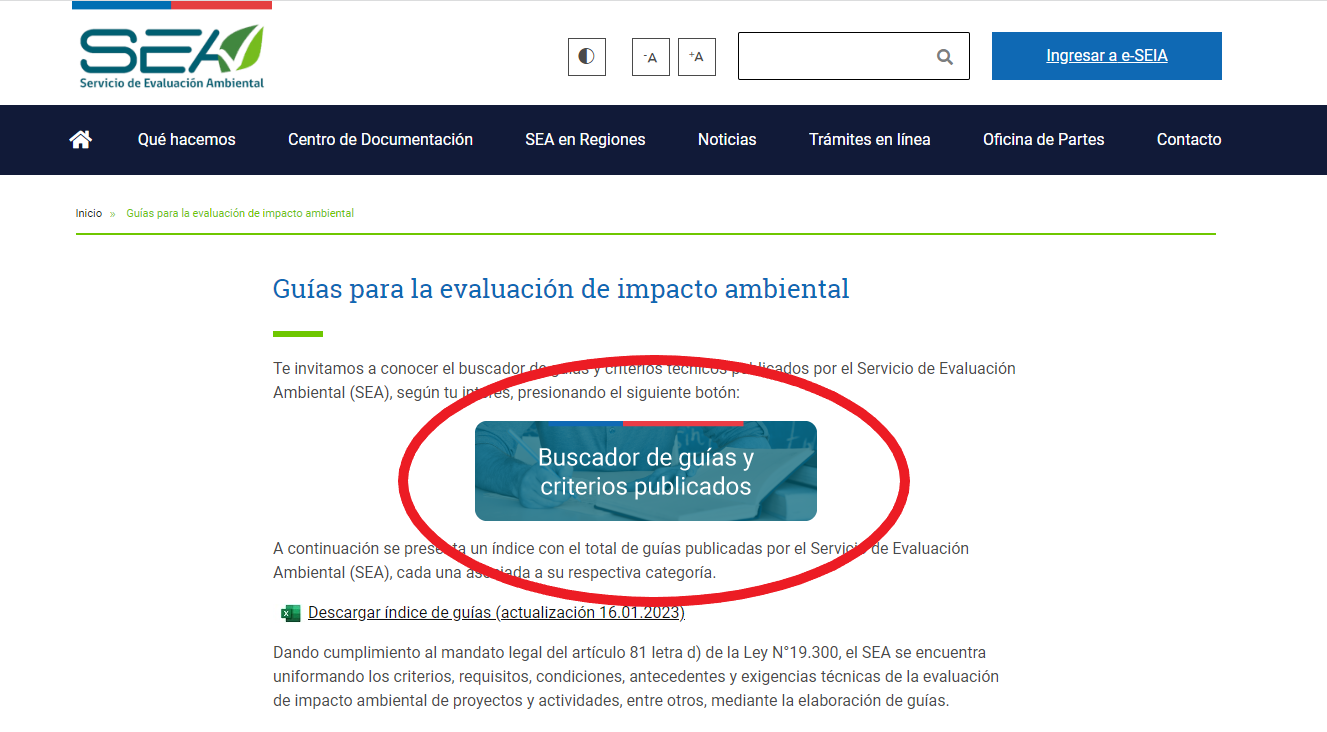Navigate to Oficina de Partes
This screenshot has width=1327, height=732.
(x=1043, y=140)
